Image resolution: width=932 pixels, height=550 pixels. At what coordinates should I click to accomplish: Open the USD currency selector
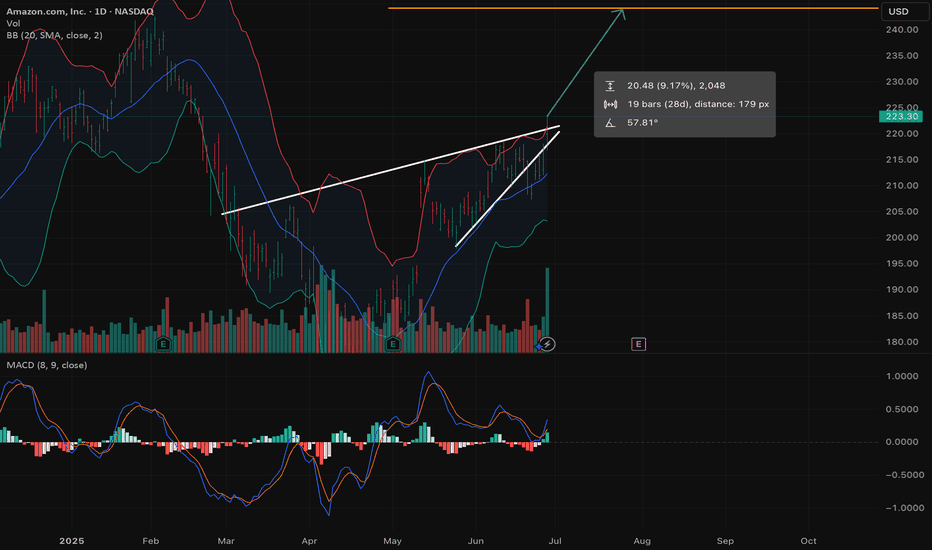click(x=905, y=11)
